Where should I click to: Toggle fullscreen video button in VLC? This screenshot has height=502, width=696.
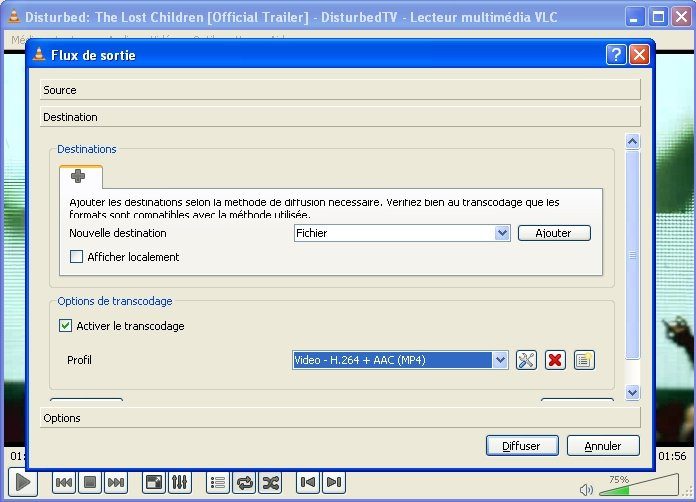(154, 482)
